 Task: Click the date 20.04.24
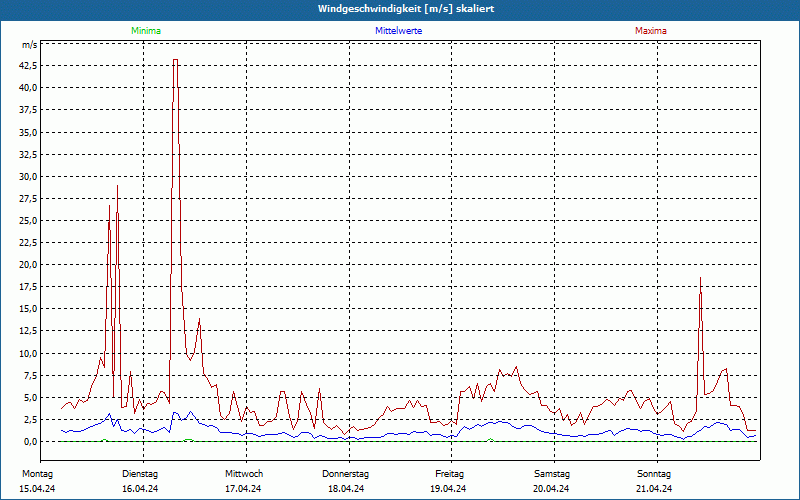coord(551,489)
